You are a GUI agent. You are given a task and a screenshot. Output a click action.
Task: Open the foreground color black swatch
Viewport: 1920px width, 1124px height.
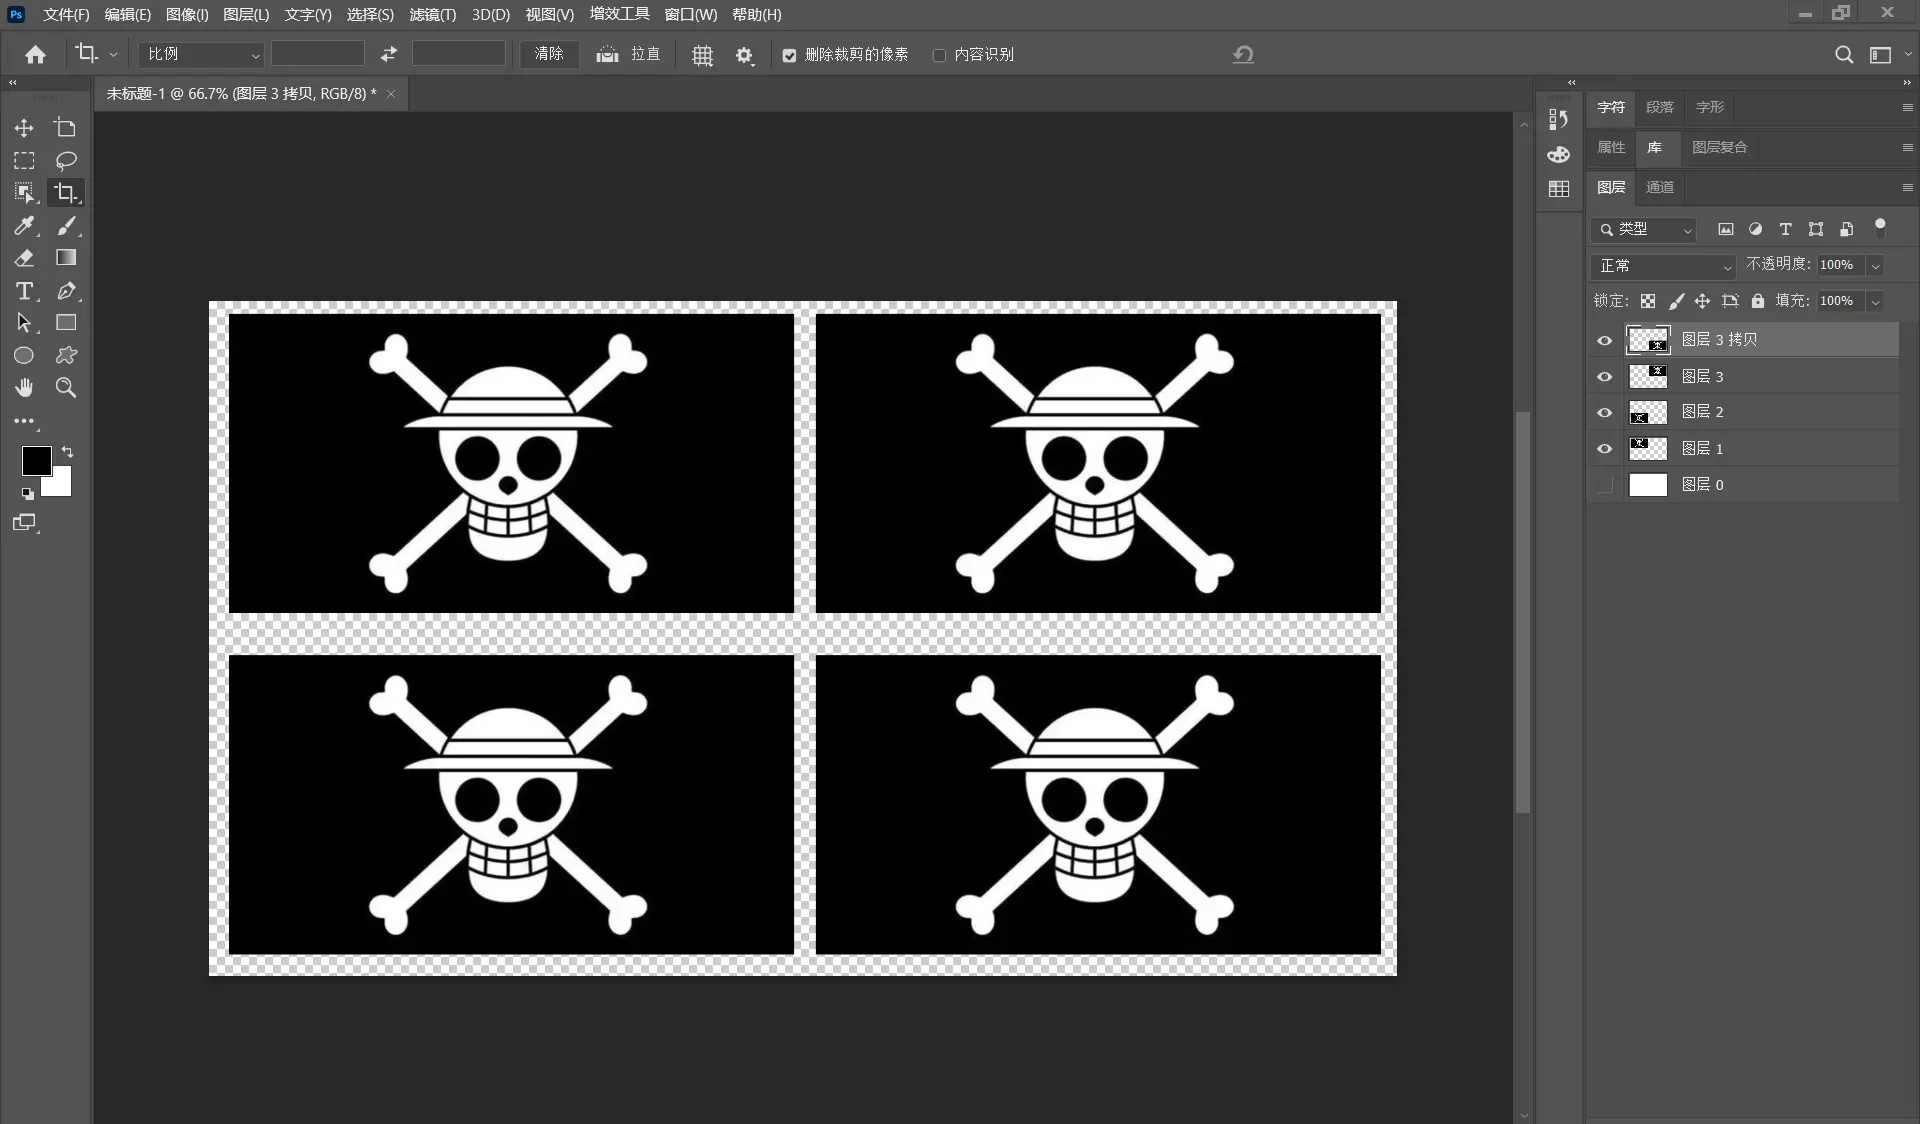pos(36,460)
